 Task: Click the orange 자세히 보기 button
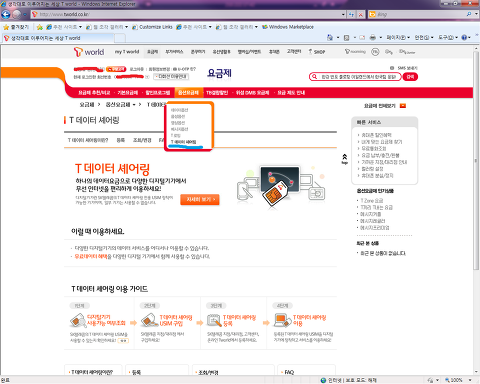tap(200, 200)
